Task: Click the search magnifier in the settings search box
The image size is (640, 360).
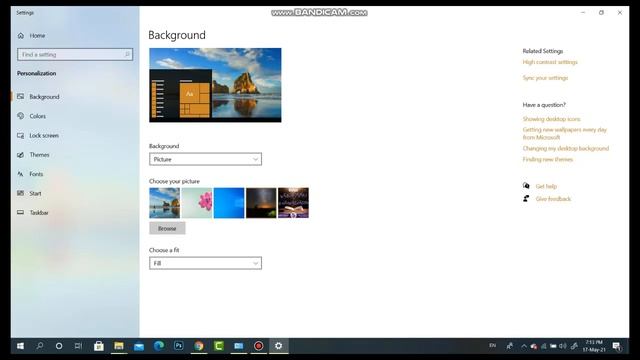Action: (127, 54)
